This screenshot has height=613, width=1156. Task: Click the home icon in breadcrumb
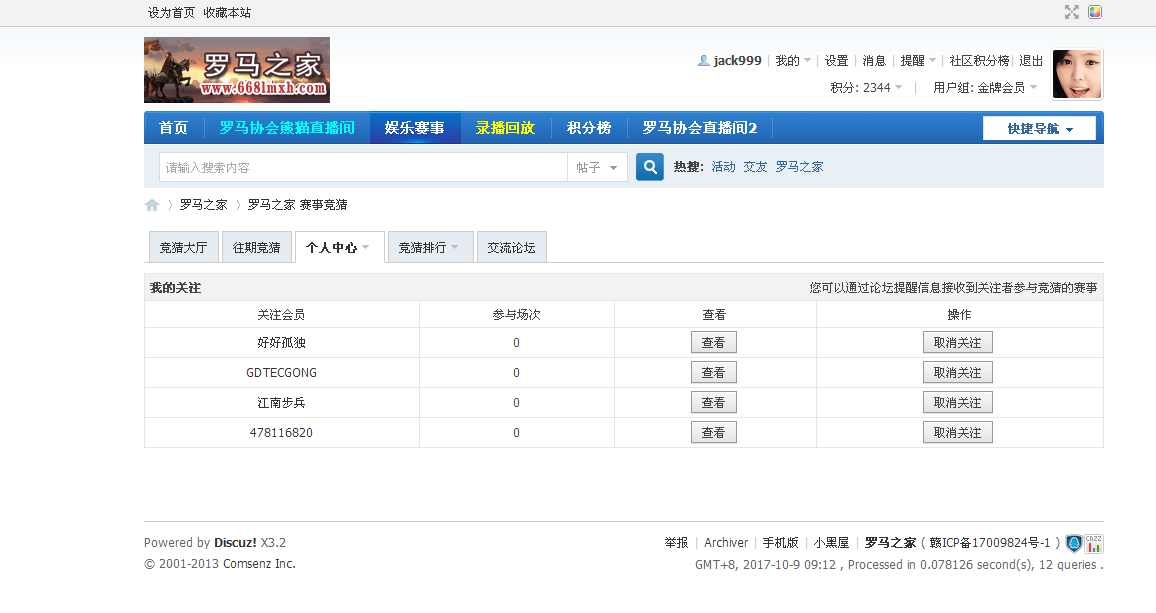152,205
